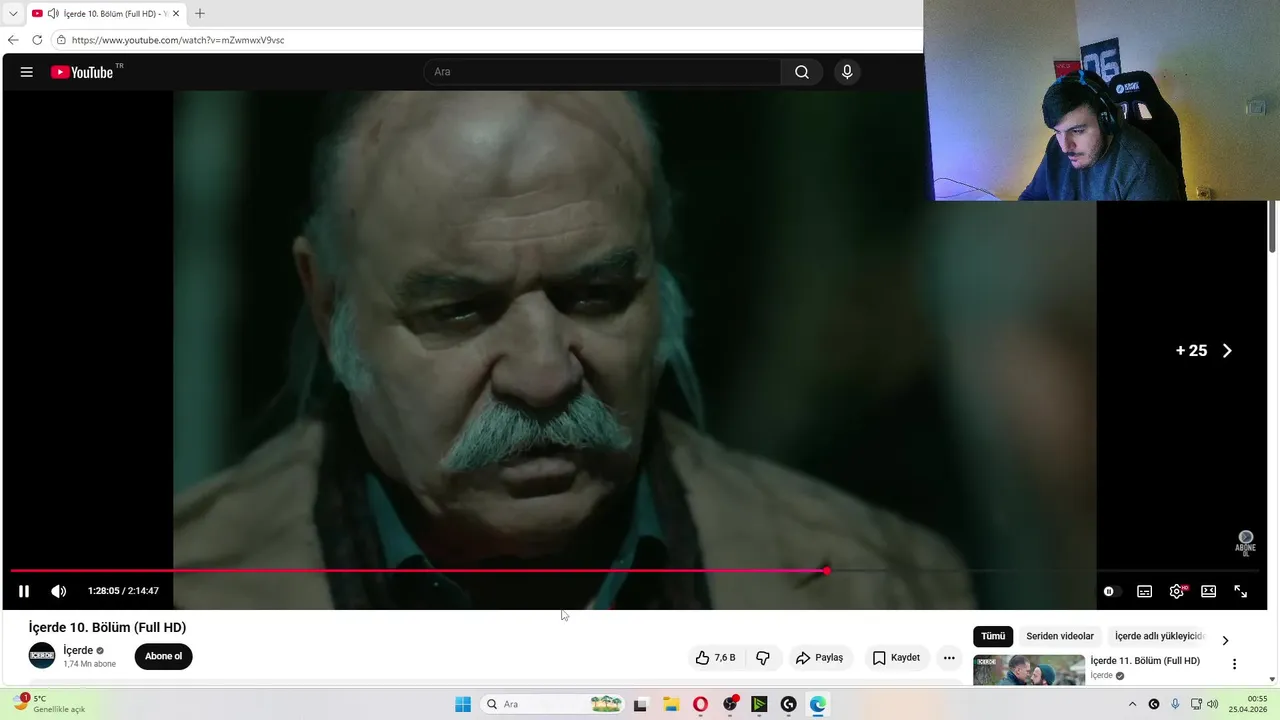Open a new browser tab with plus
The image size is (1280, 720).
tap(199, 14)
